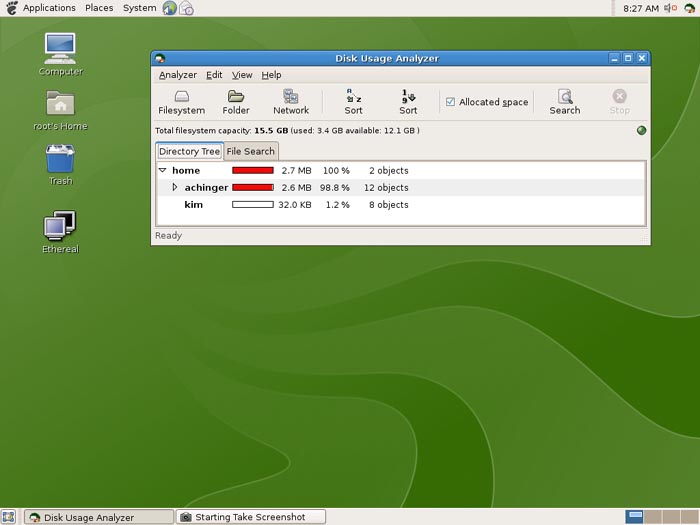Select the Ethereal desktop icon
This screenshot has width=700, height=525.
pyautogui.click(x=60, y=232)
